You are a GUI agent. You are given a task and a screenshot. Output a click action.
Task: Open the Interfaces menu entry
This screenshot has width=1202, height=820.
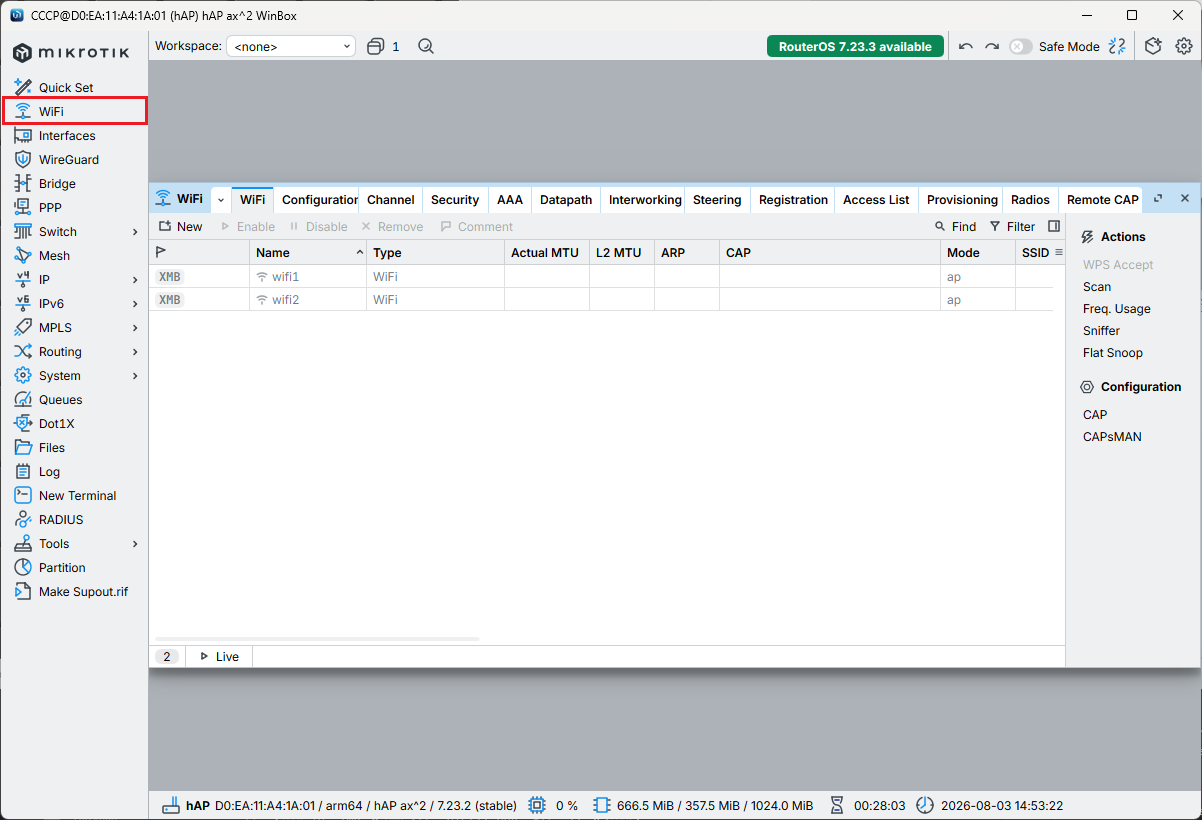67,135
